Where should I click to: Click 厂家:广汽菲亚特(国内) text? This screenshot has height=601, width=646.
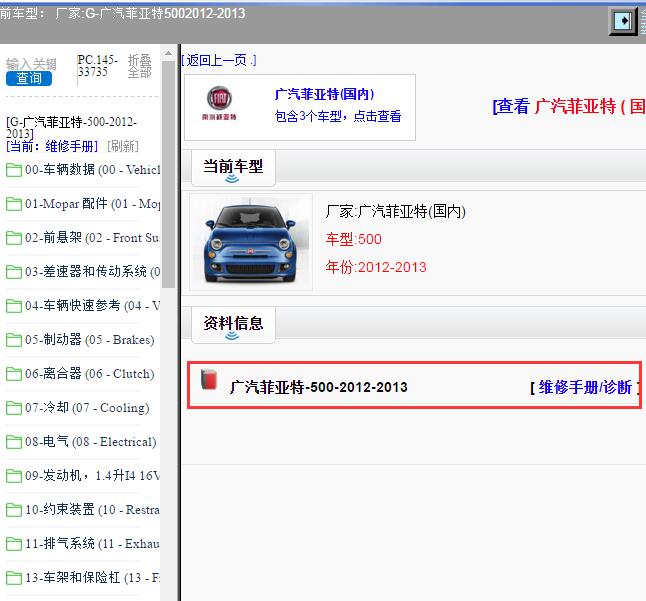pos(396,211)
